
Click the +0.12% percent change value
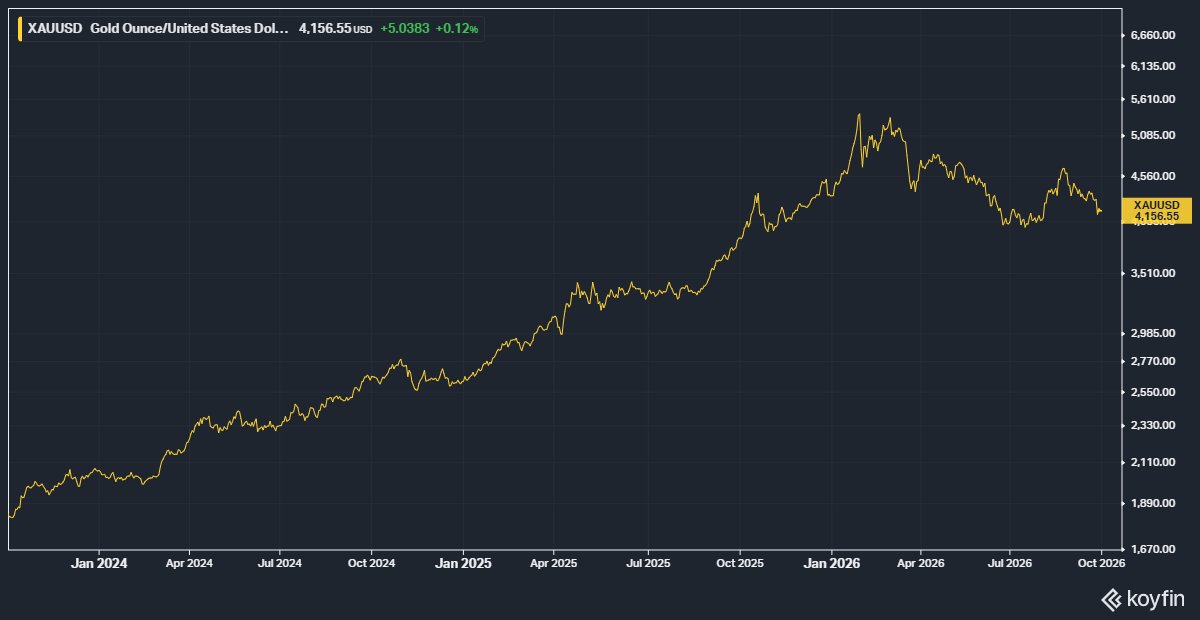pyautogui.click(x=457, y=29)
